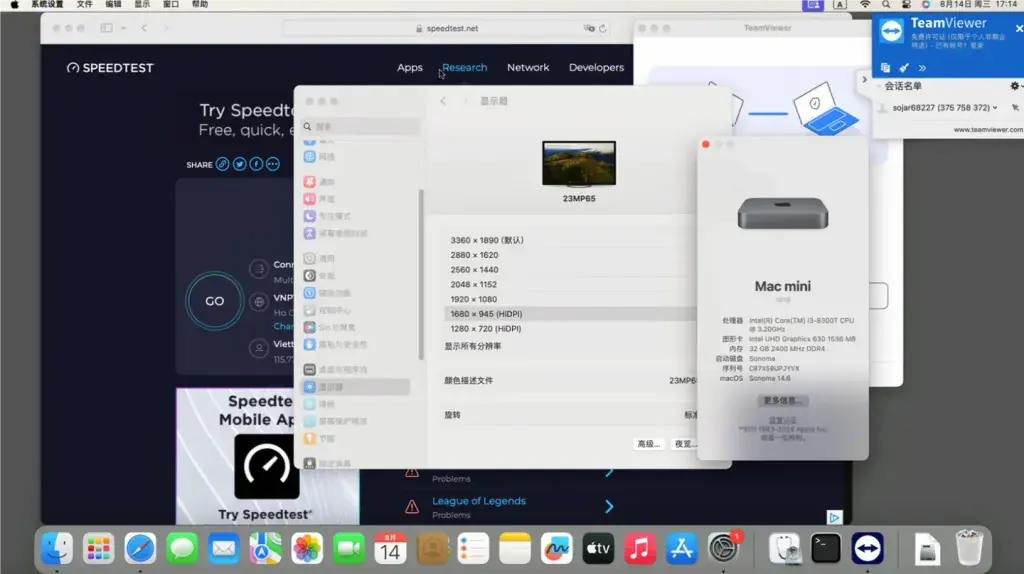This screenshot has height=574, width=1024.
Task: Select 1280 × 720 (HiDPI) resolution
Action: tap(485, 328)
